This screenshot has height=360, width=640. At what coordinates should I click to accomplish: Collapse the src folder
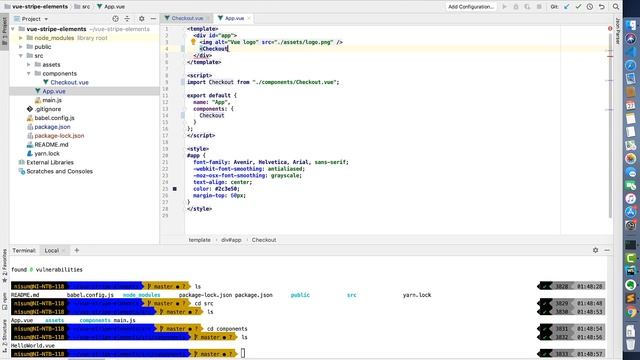[x=21, y=56]
